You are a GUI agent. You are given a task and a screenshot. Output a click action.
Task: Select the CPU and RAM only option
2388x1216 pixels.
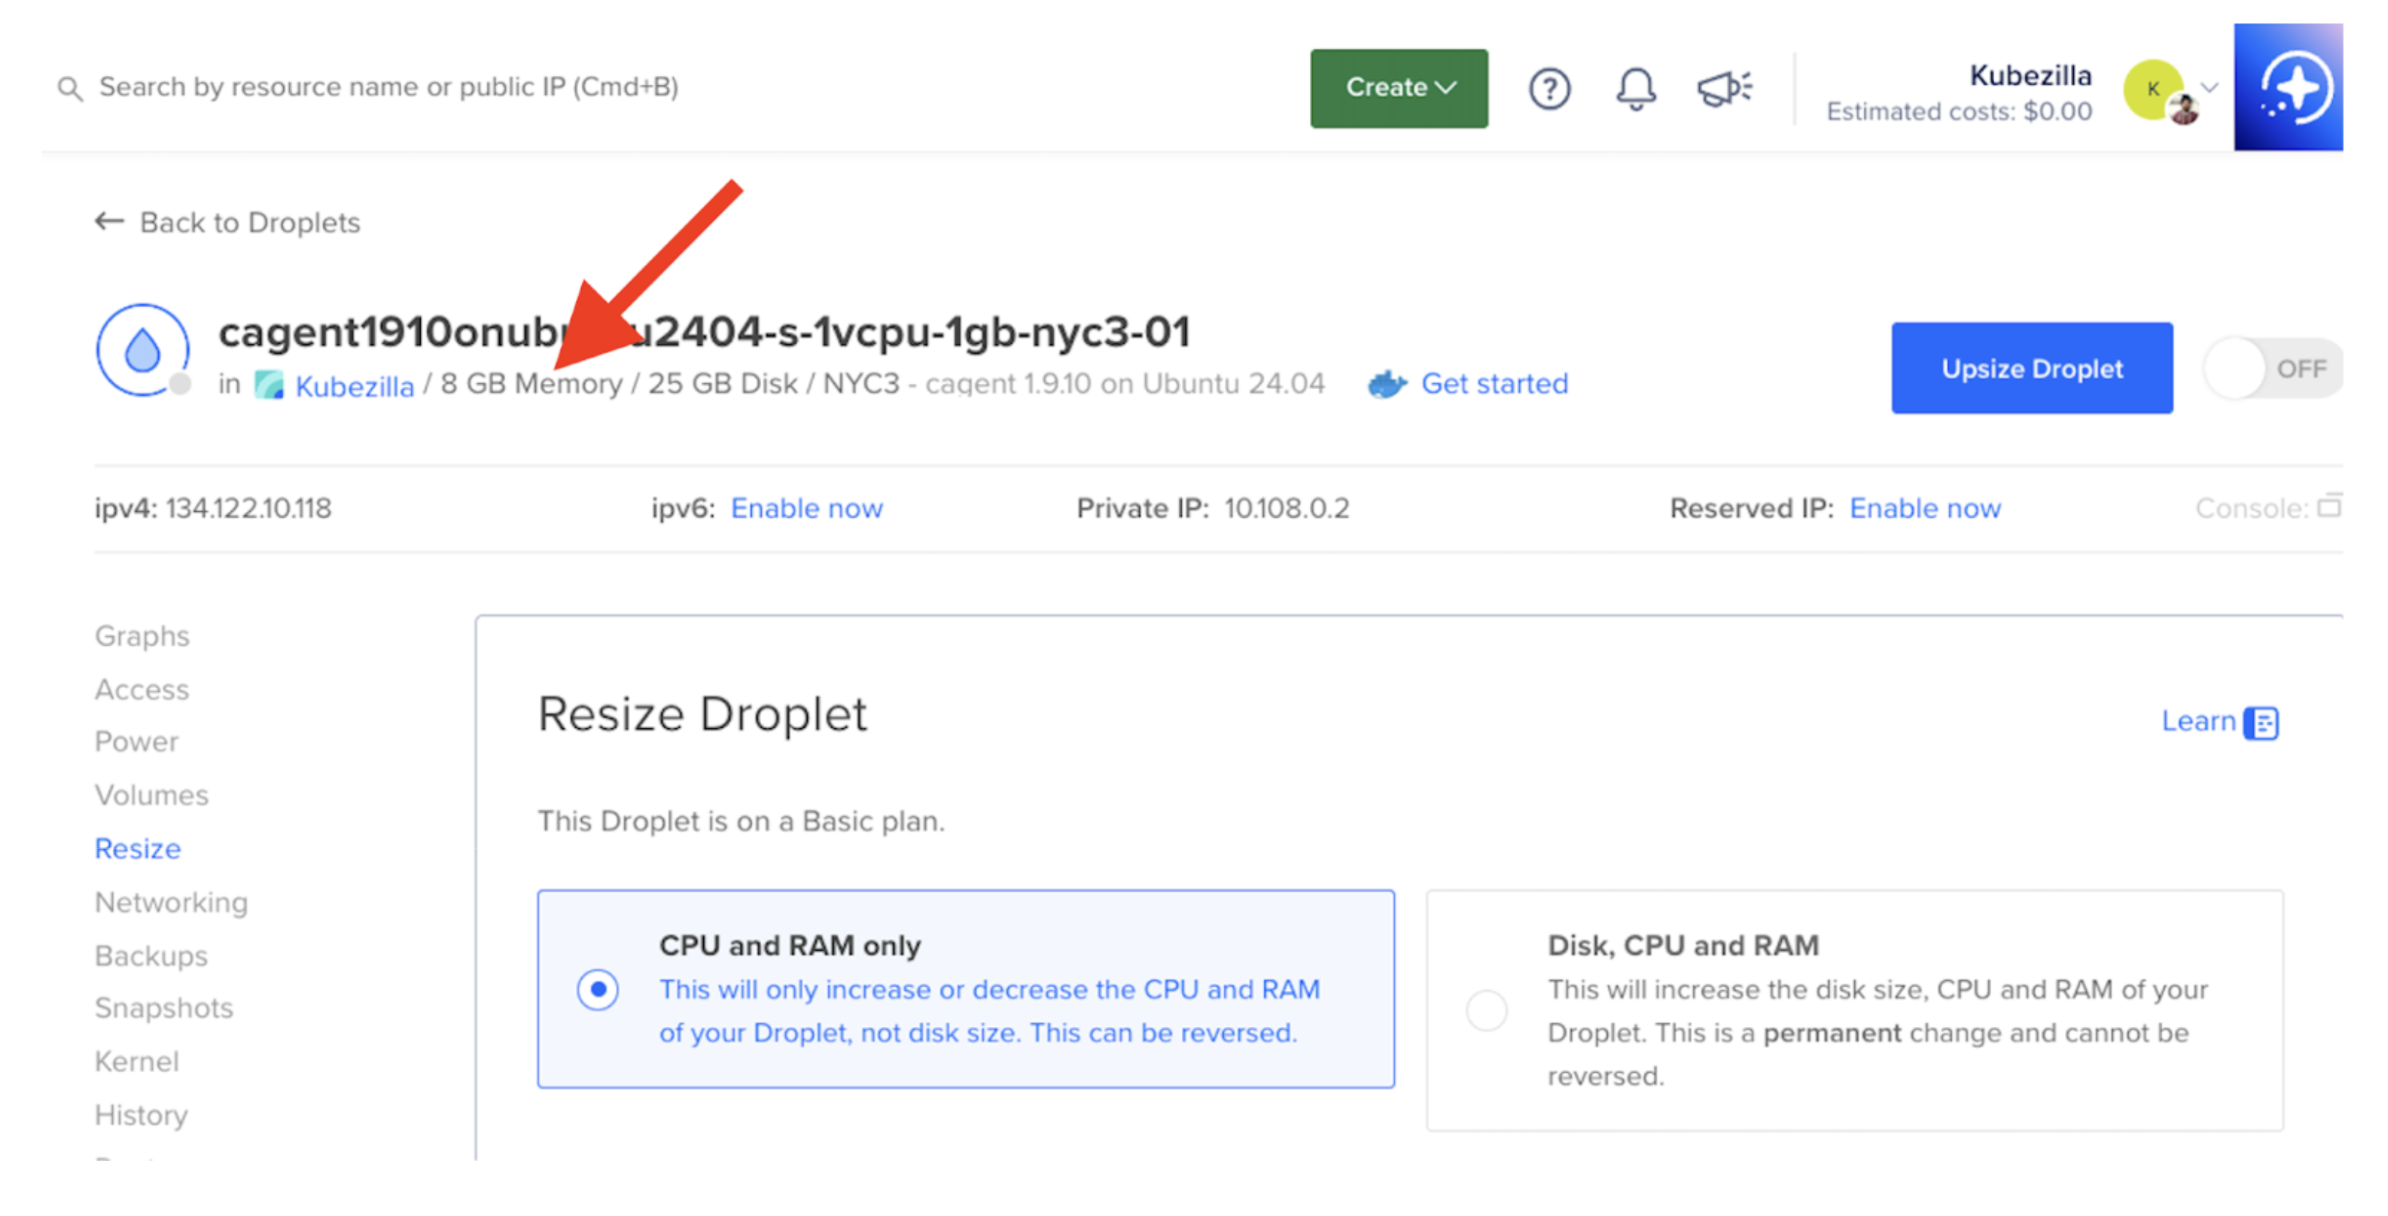point(597,990)
